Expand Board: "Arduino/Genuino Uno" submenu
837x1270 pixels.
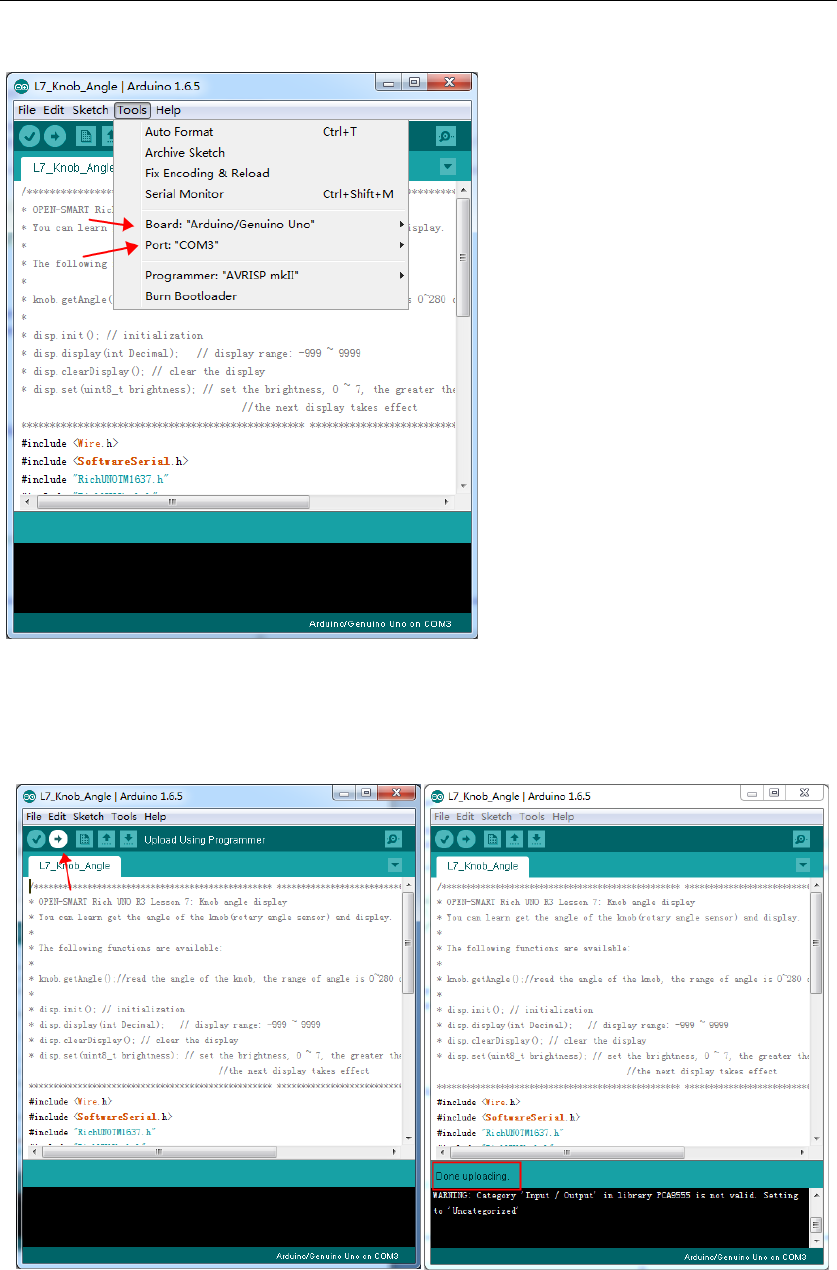[261, 224]
